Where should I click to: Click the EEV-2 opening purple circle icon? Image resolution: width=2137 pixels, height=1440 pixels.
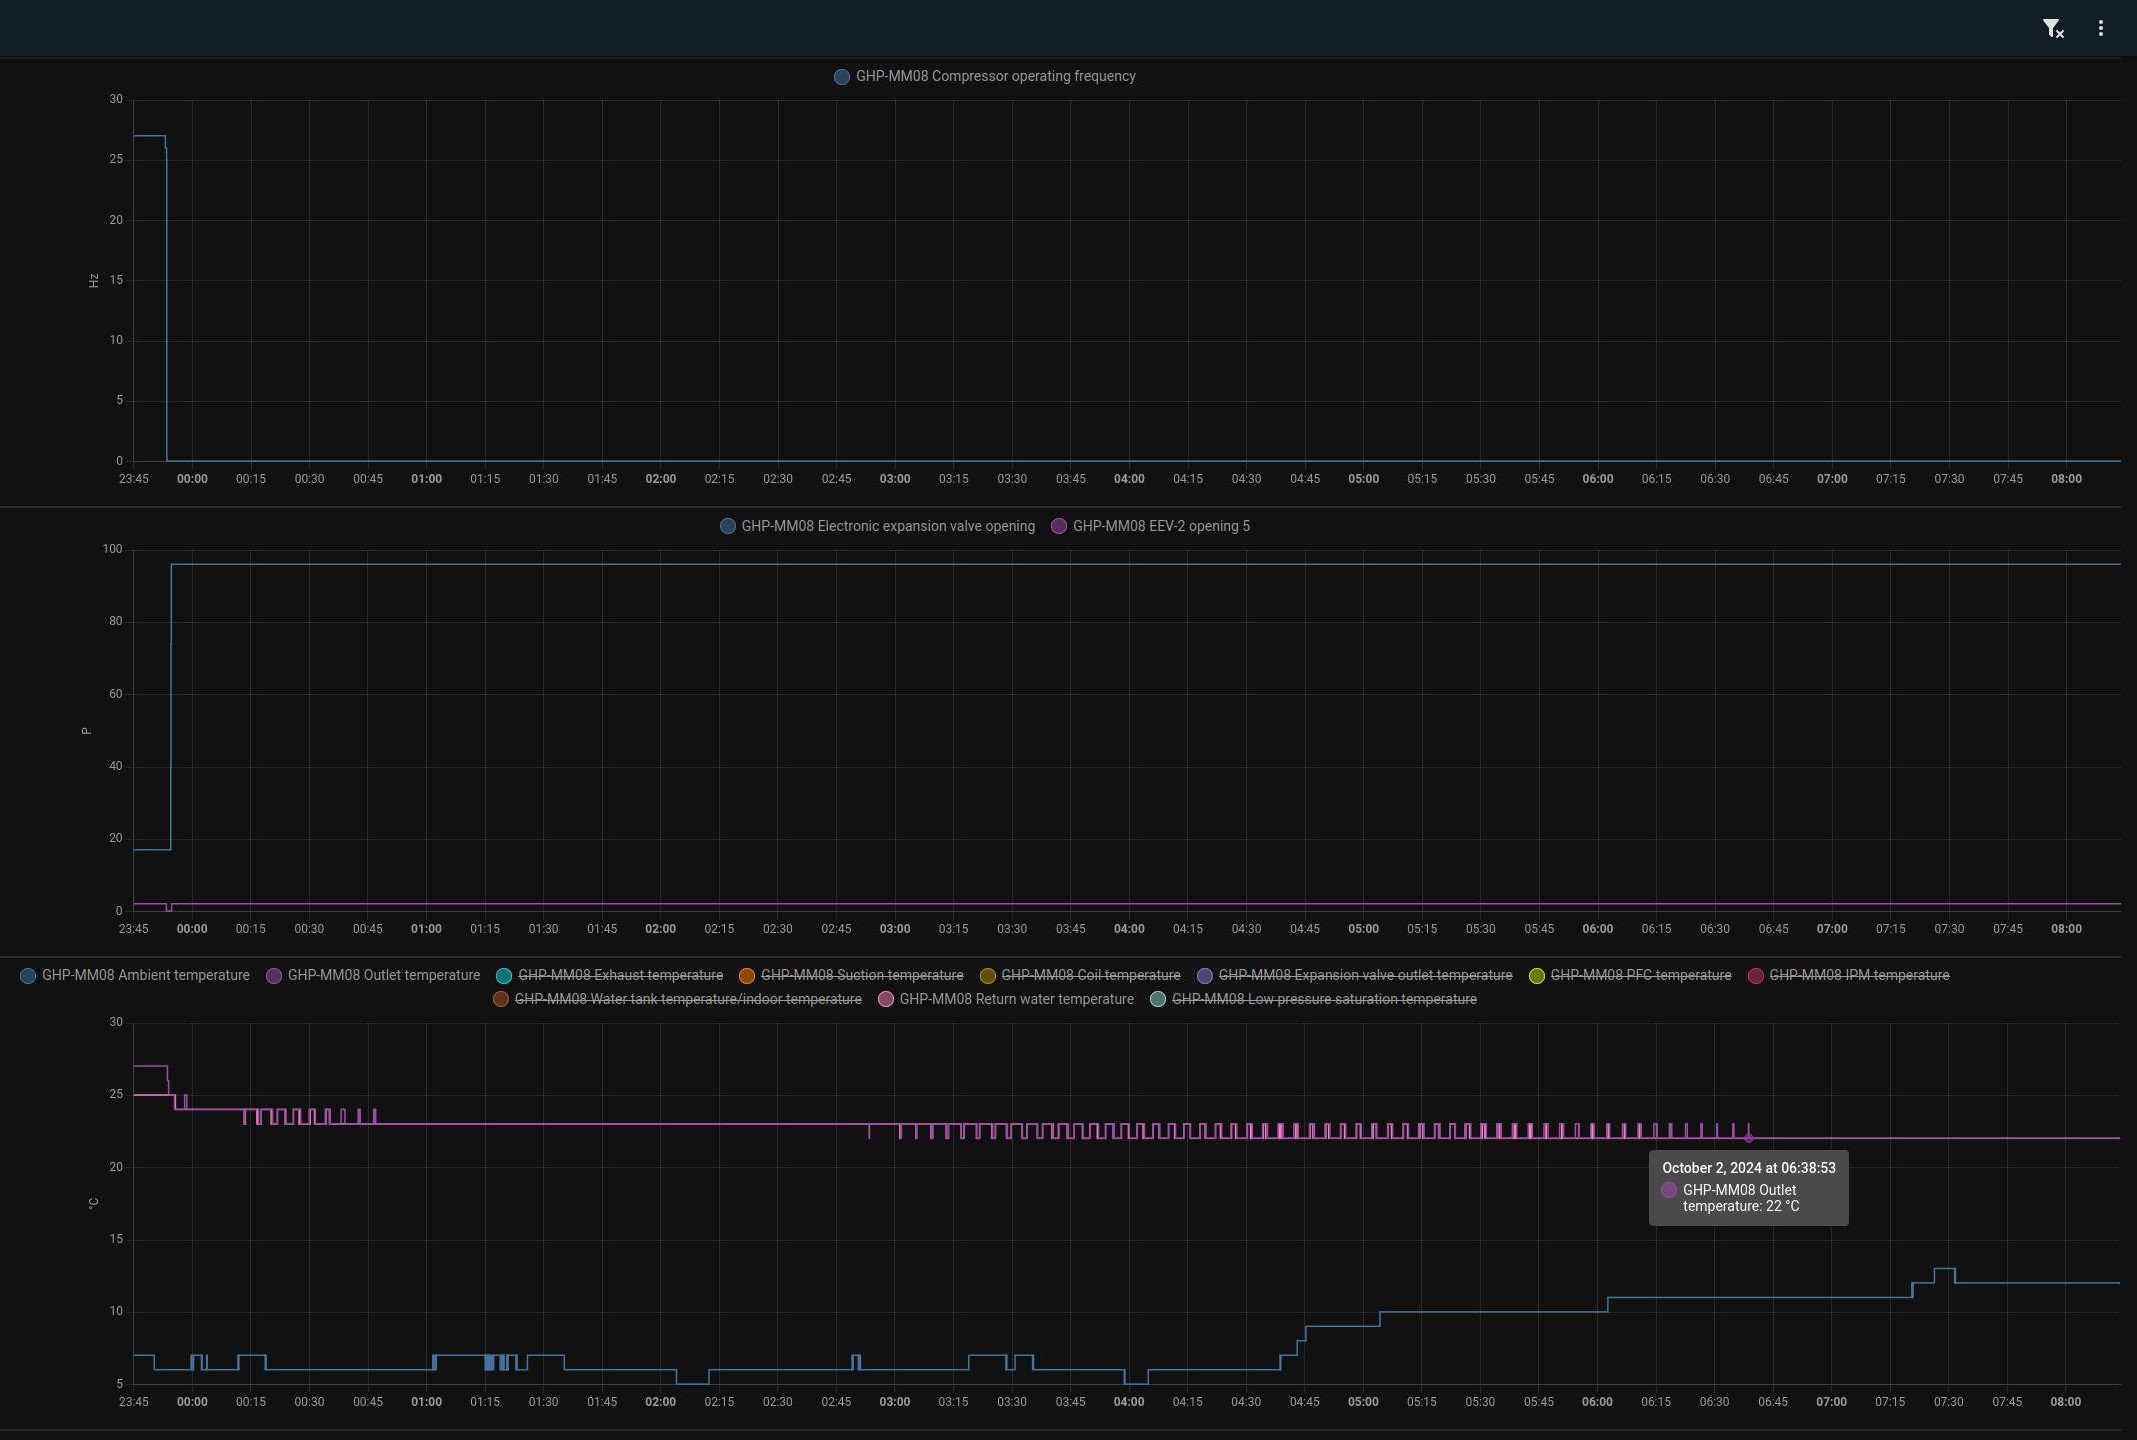pos(1059,527)
